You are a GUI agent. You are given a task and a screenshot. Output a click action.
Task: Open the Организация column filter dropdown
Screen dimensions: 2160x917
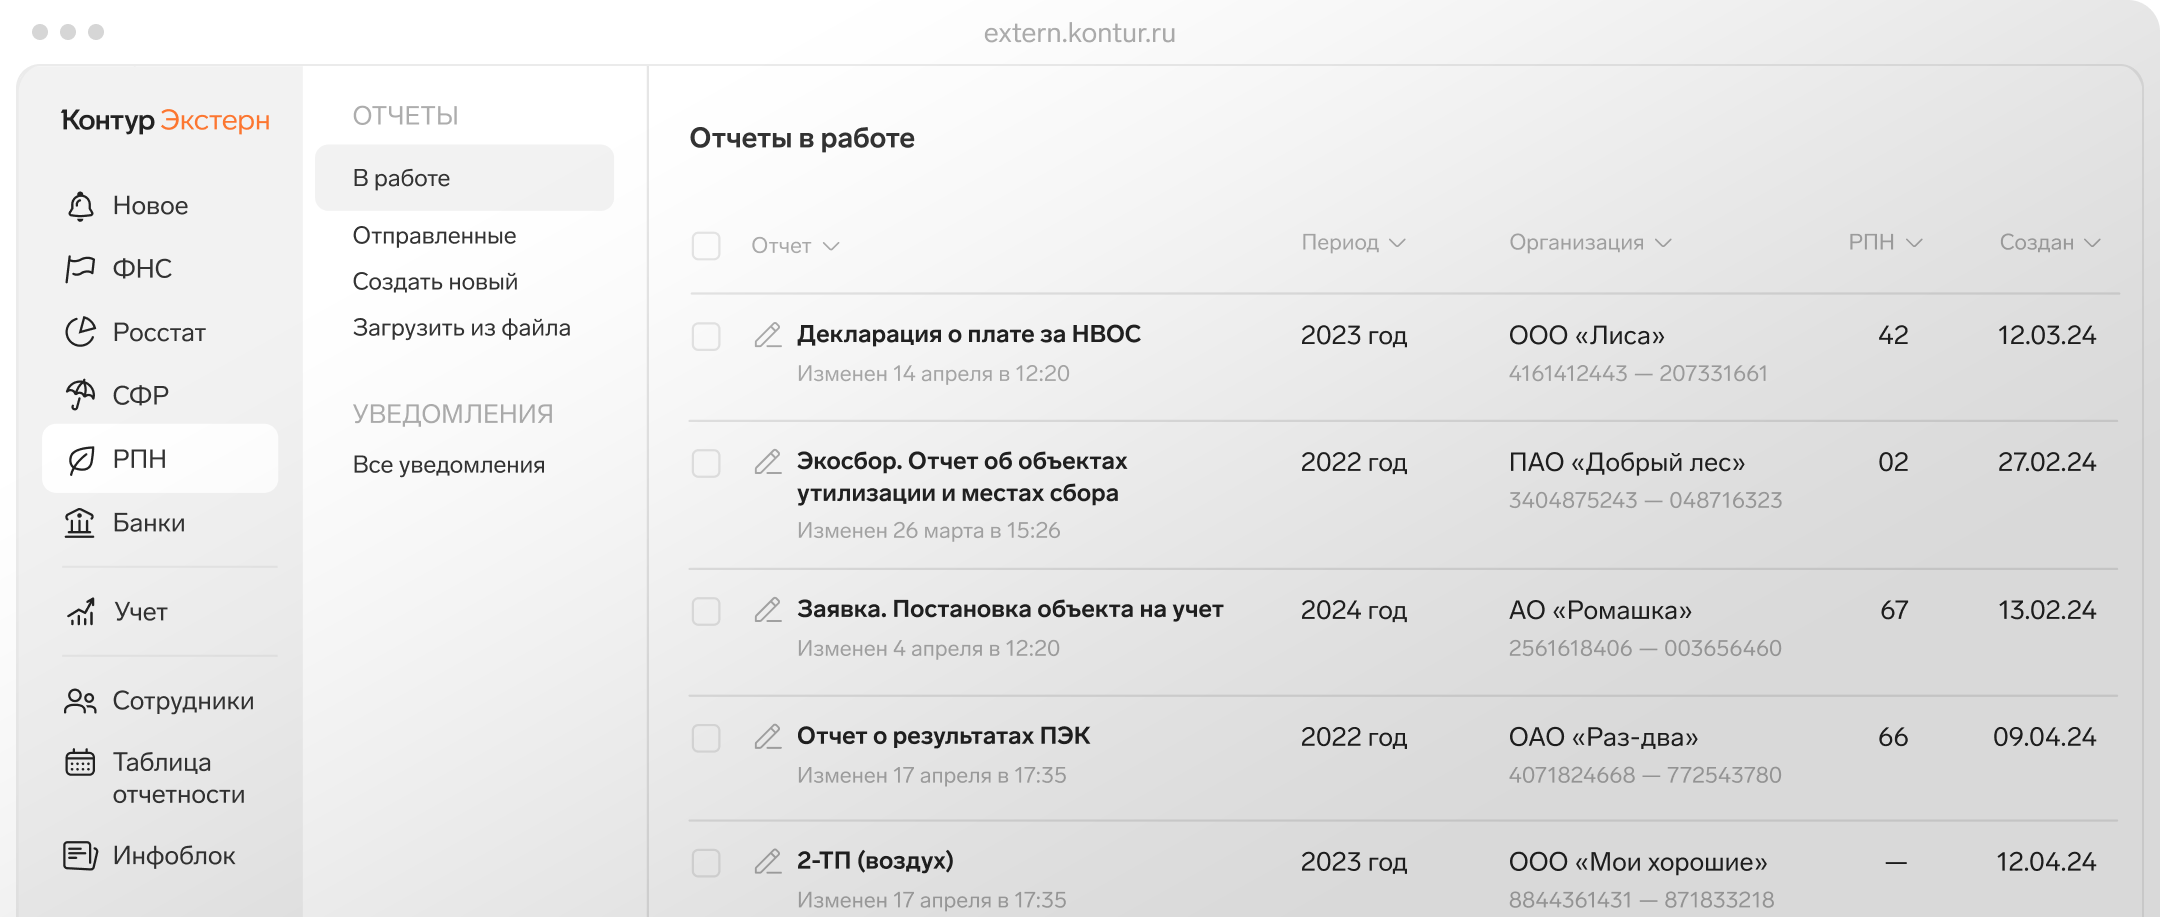tap(1663, 243)
